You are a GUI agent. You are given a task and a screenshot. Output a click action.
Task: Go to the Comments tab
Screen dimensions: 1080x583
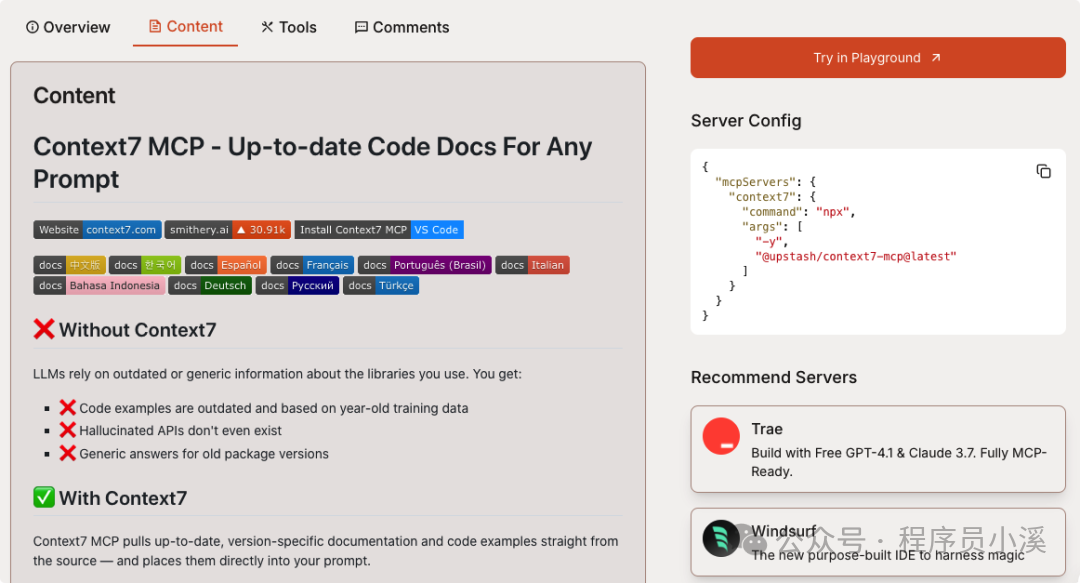pos(402,27)
